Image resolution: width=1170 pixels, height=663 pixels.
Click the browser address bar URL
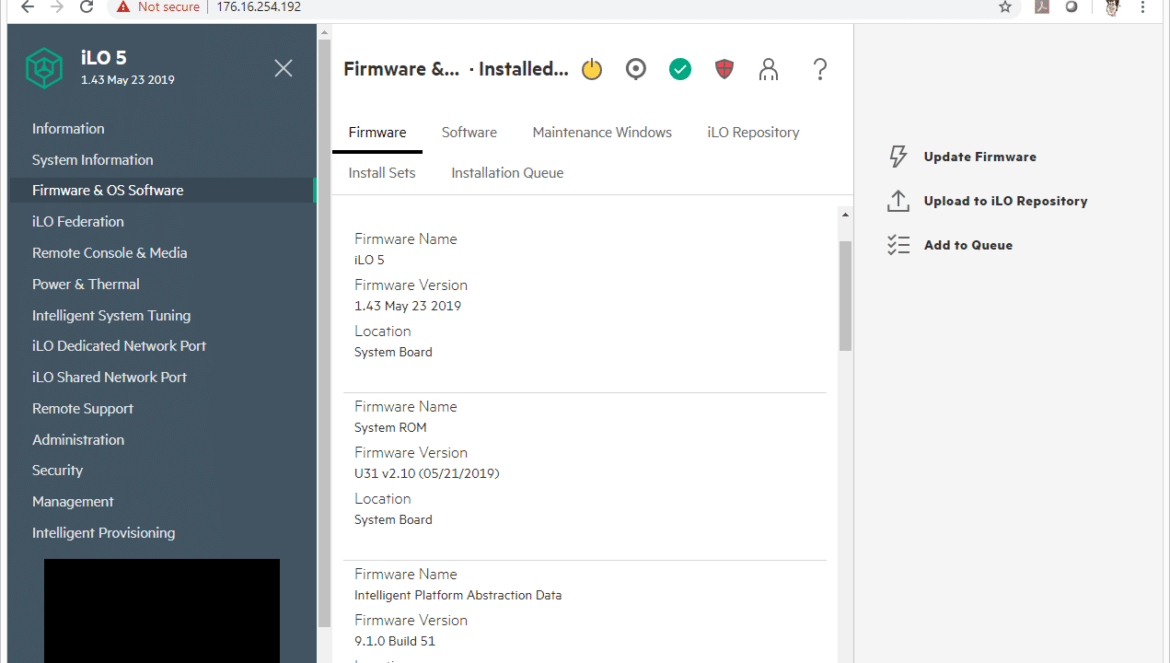pyautogui.click(x=259, y=7)
